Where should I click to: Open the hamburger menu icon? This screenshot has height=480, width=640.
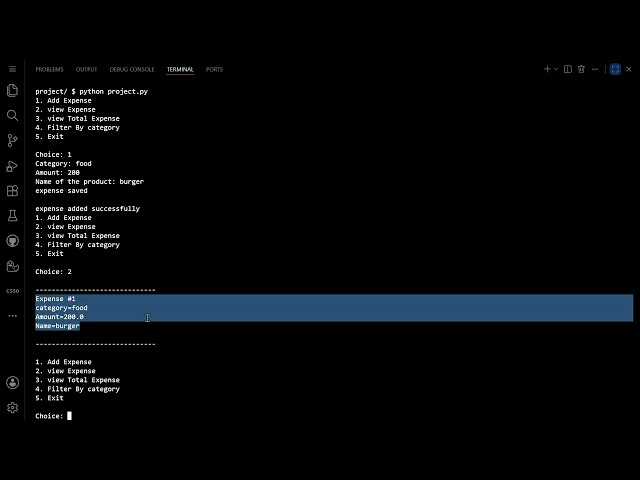[x=12, y=69]
